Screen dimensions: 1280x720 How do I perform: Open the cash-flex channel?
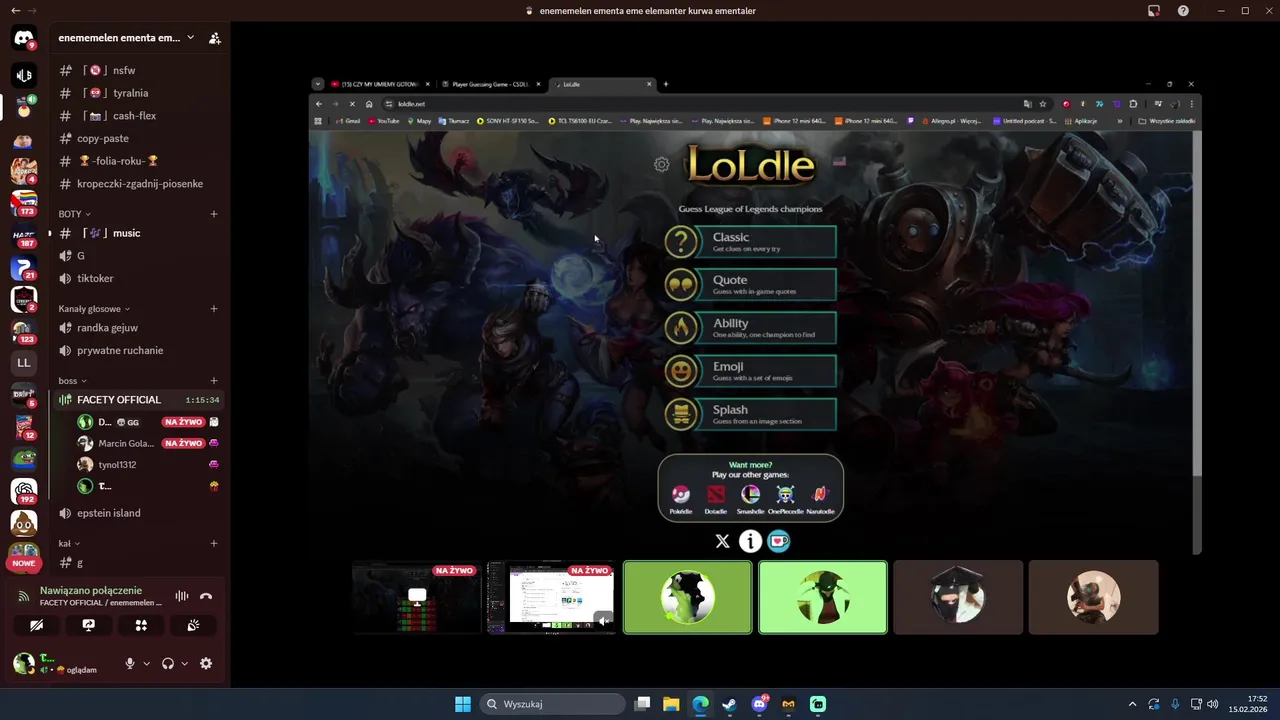[140, 116]
